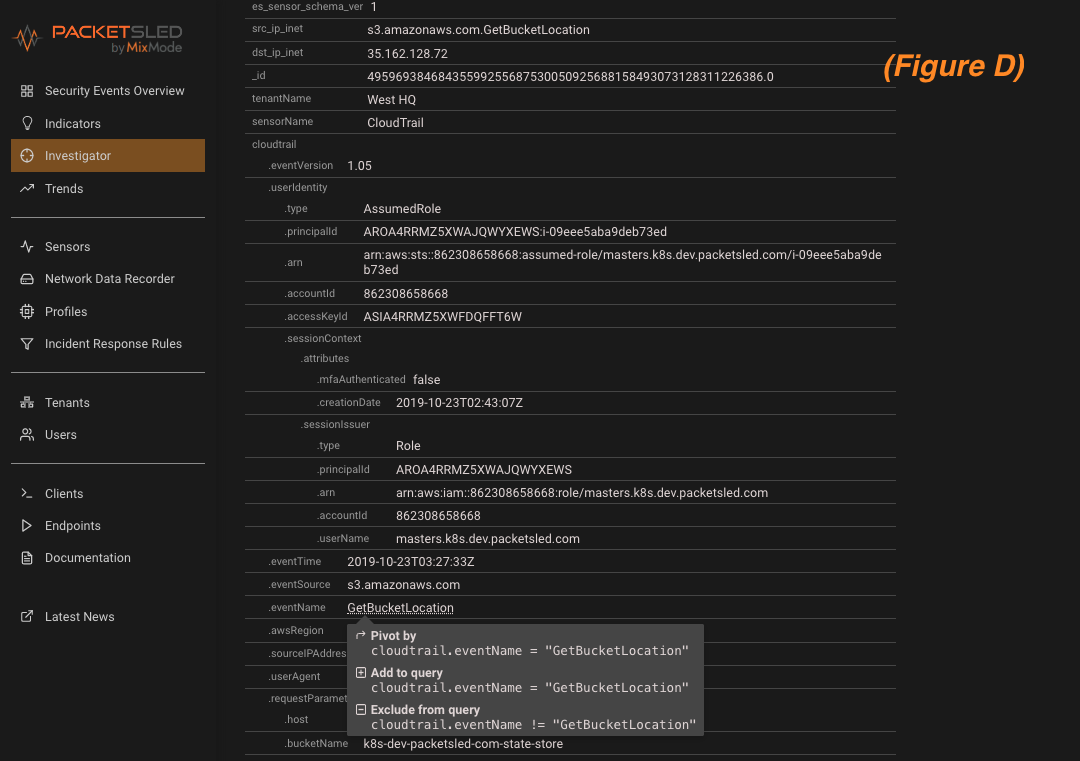Exclude eventName GetBucketLocation from query
The width and height of the screenshot is (1080, 761).
click(x=526, y=718)
